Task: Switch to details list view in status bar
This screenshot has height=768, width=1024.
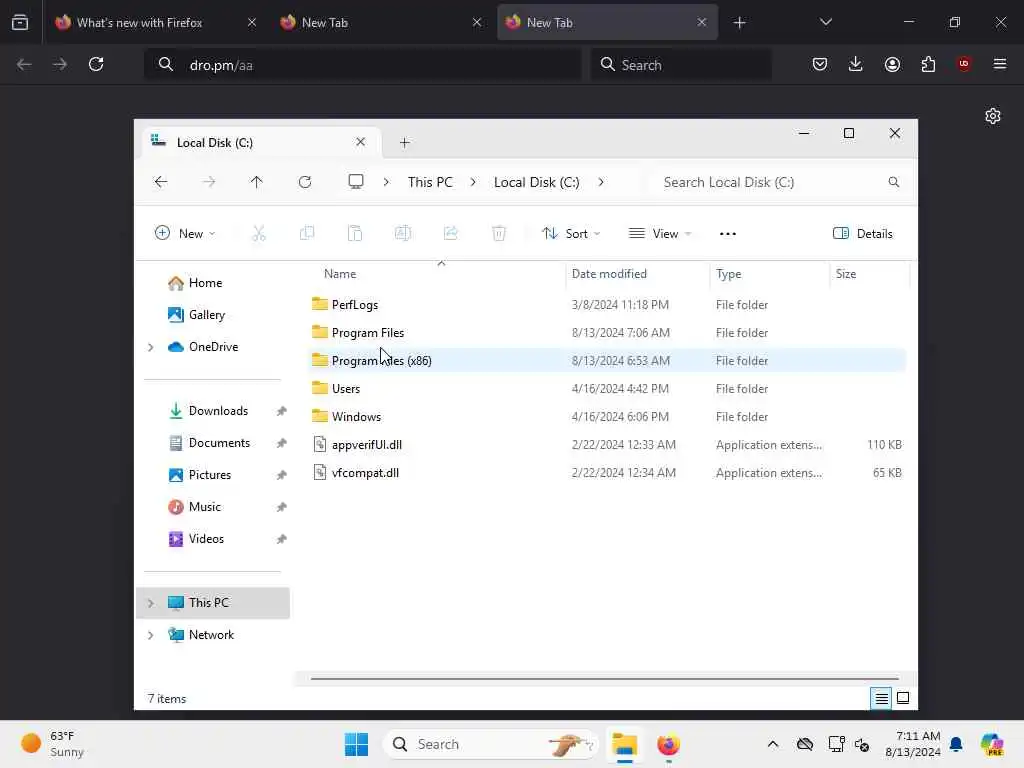Action: tap(881, 699)
